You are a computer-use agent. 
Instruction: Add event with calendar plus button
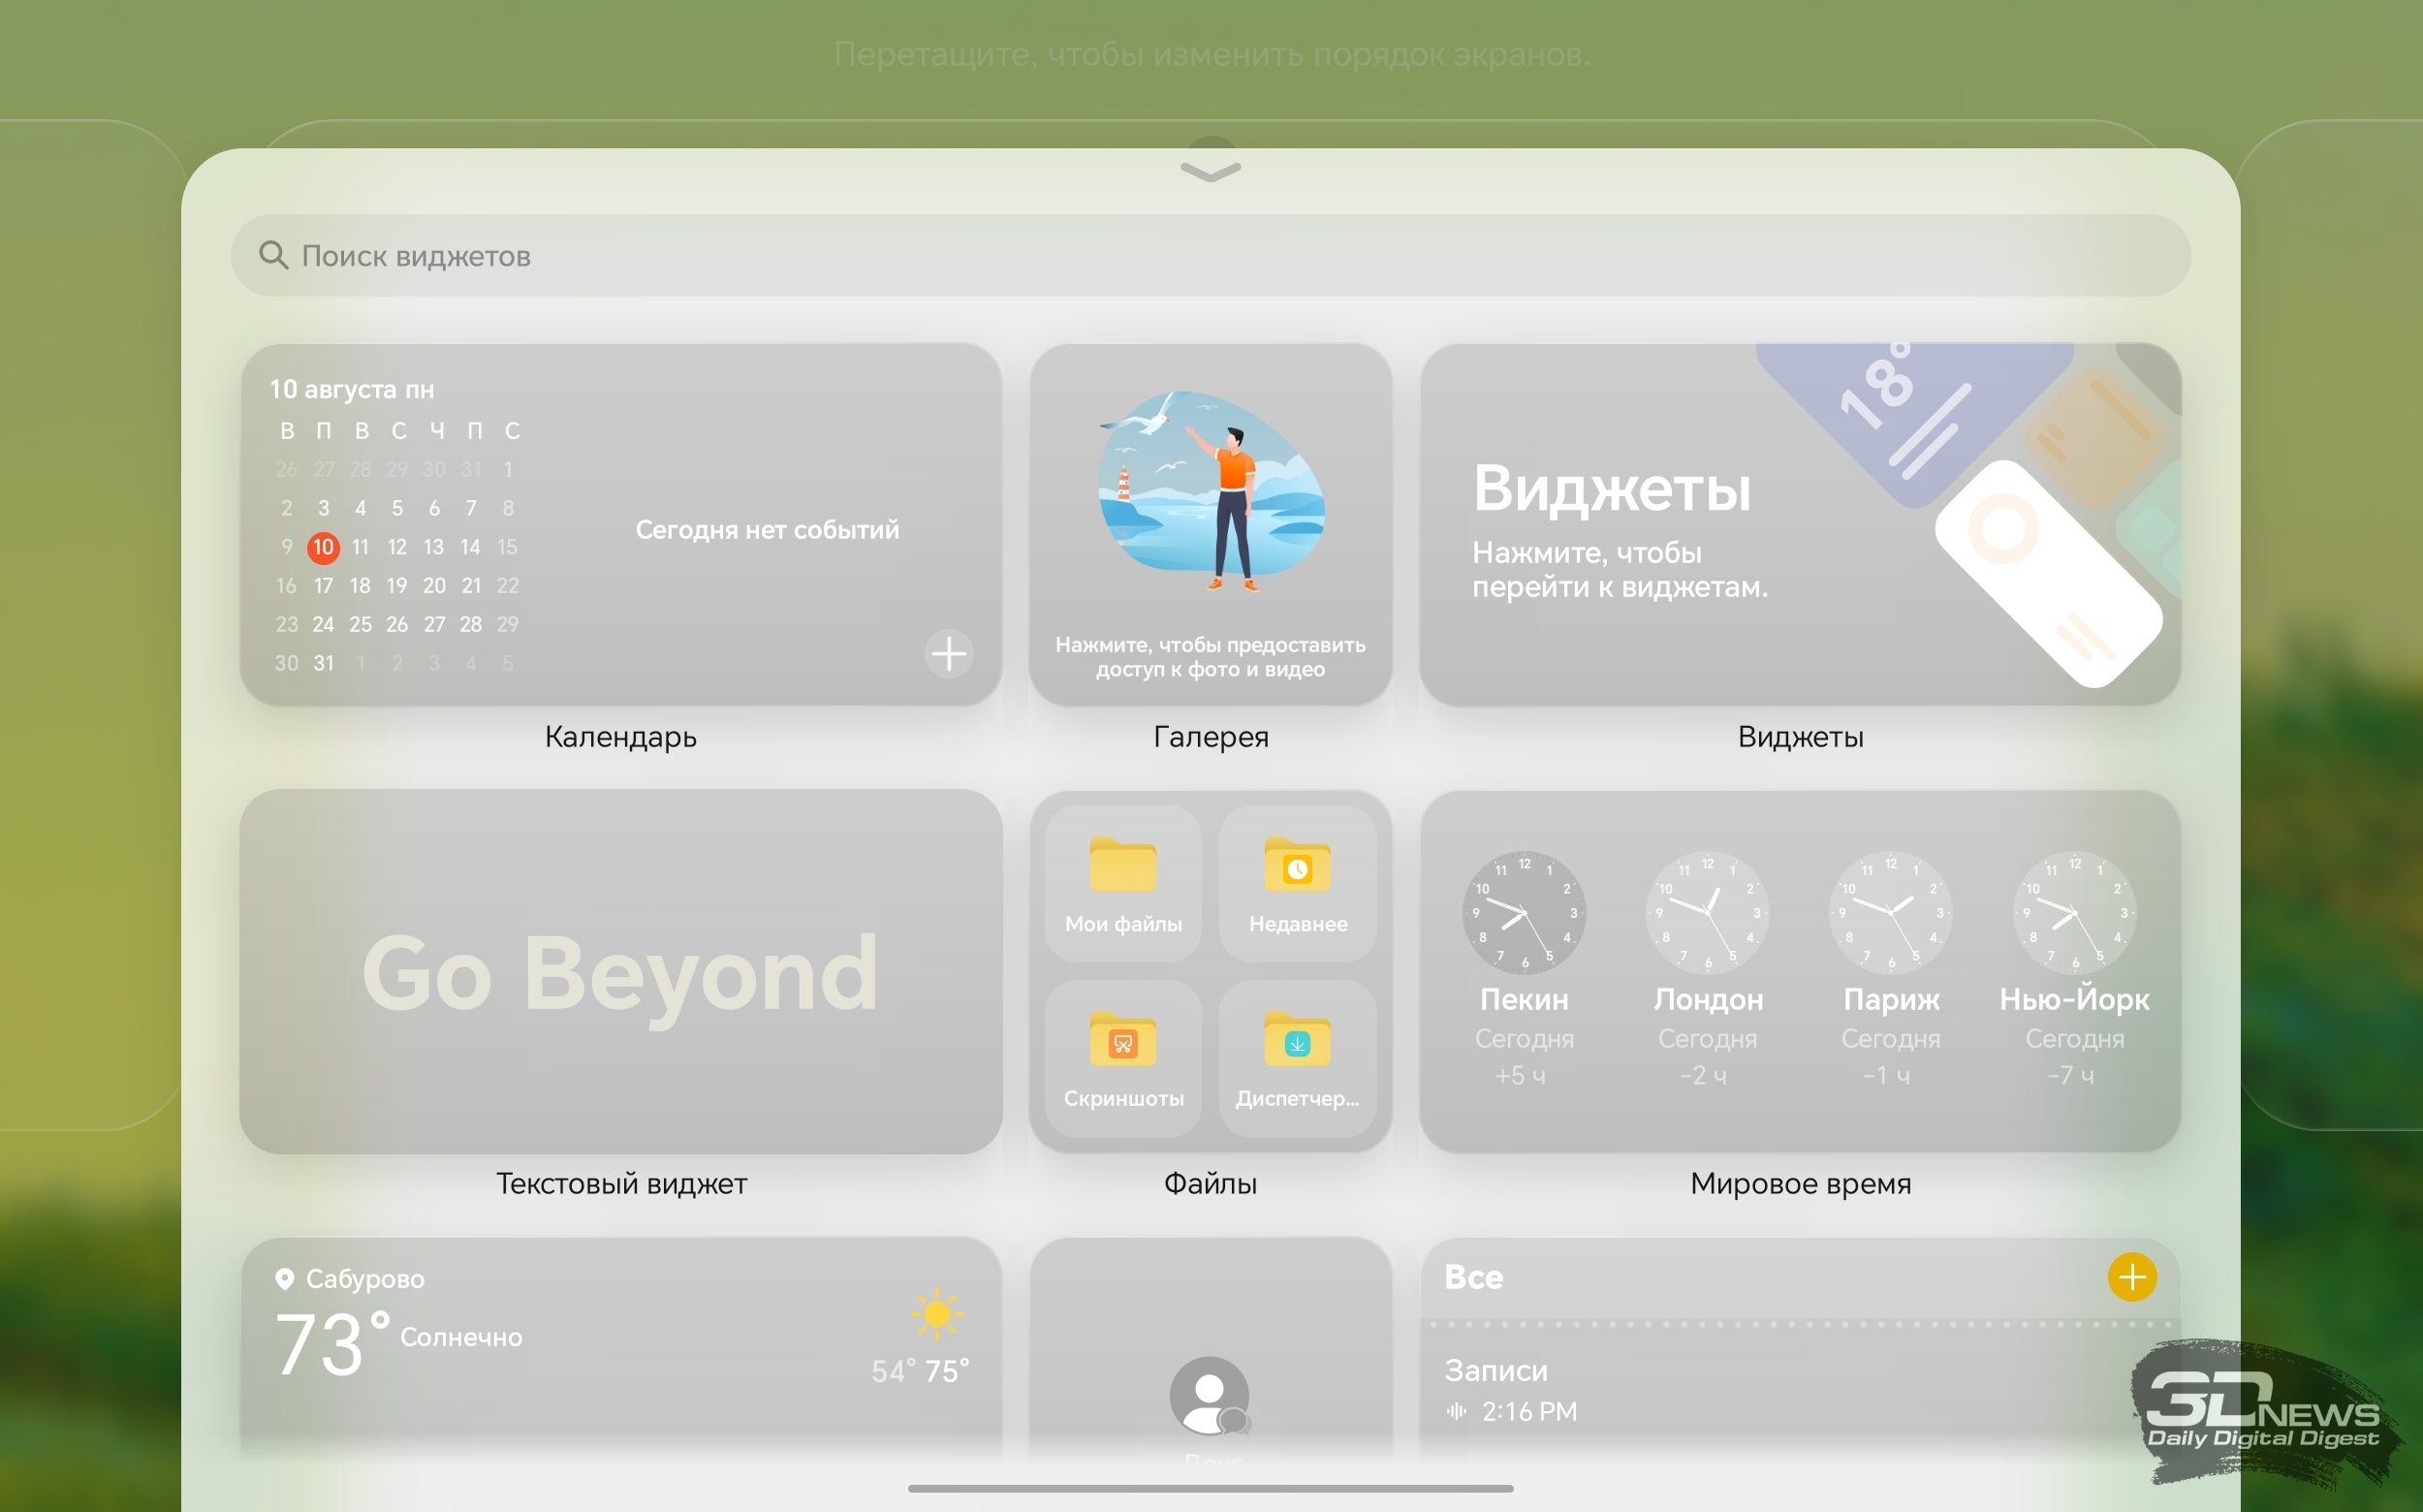(x=948, y=654)
